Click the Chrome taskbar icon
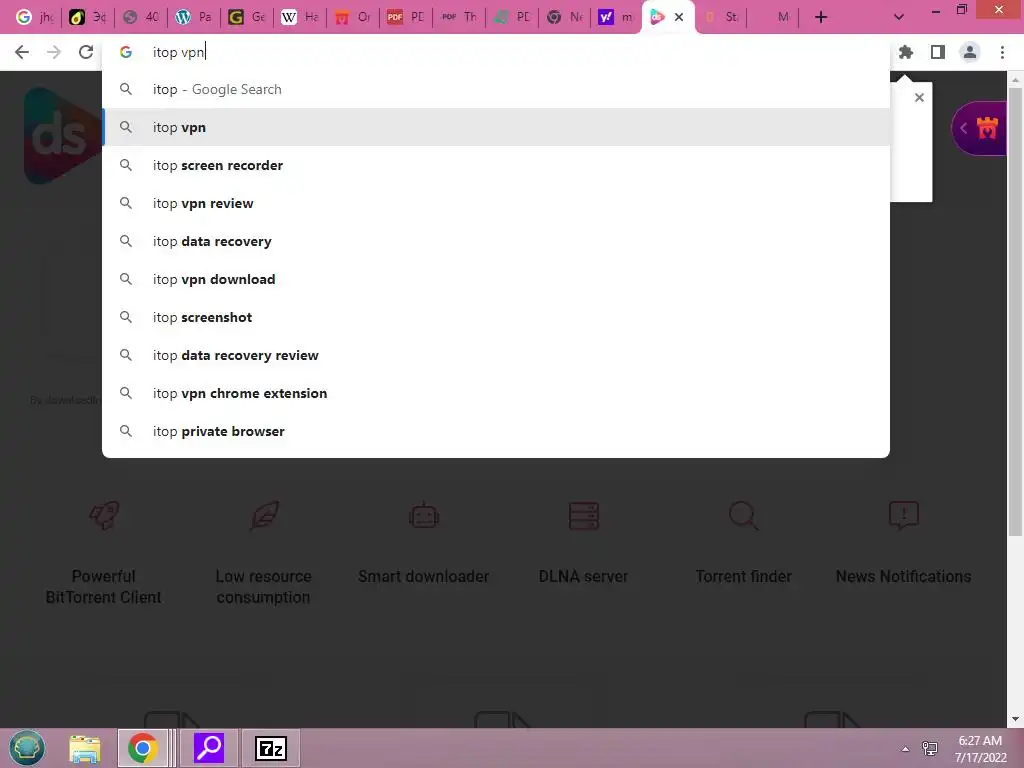 [x=142, y=748]
